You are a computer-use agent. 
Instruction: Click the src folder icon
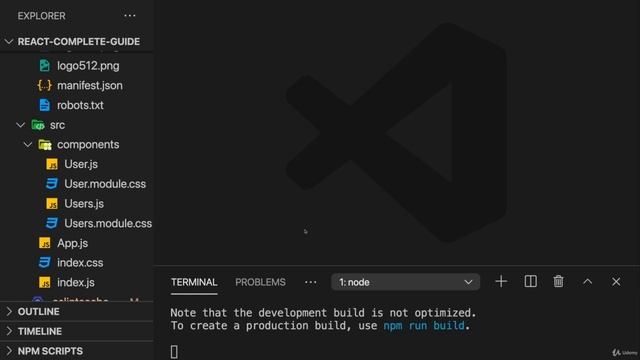[x=38, y=125]
